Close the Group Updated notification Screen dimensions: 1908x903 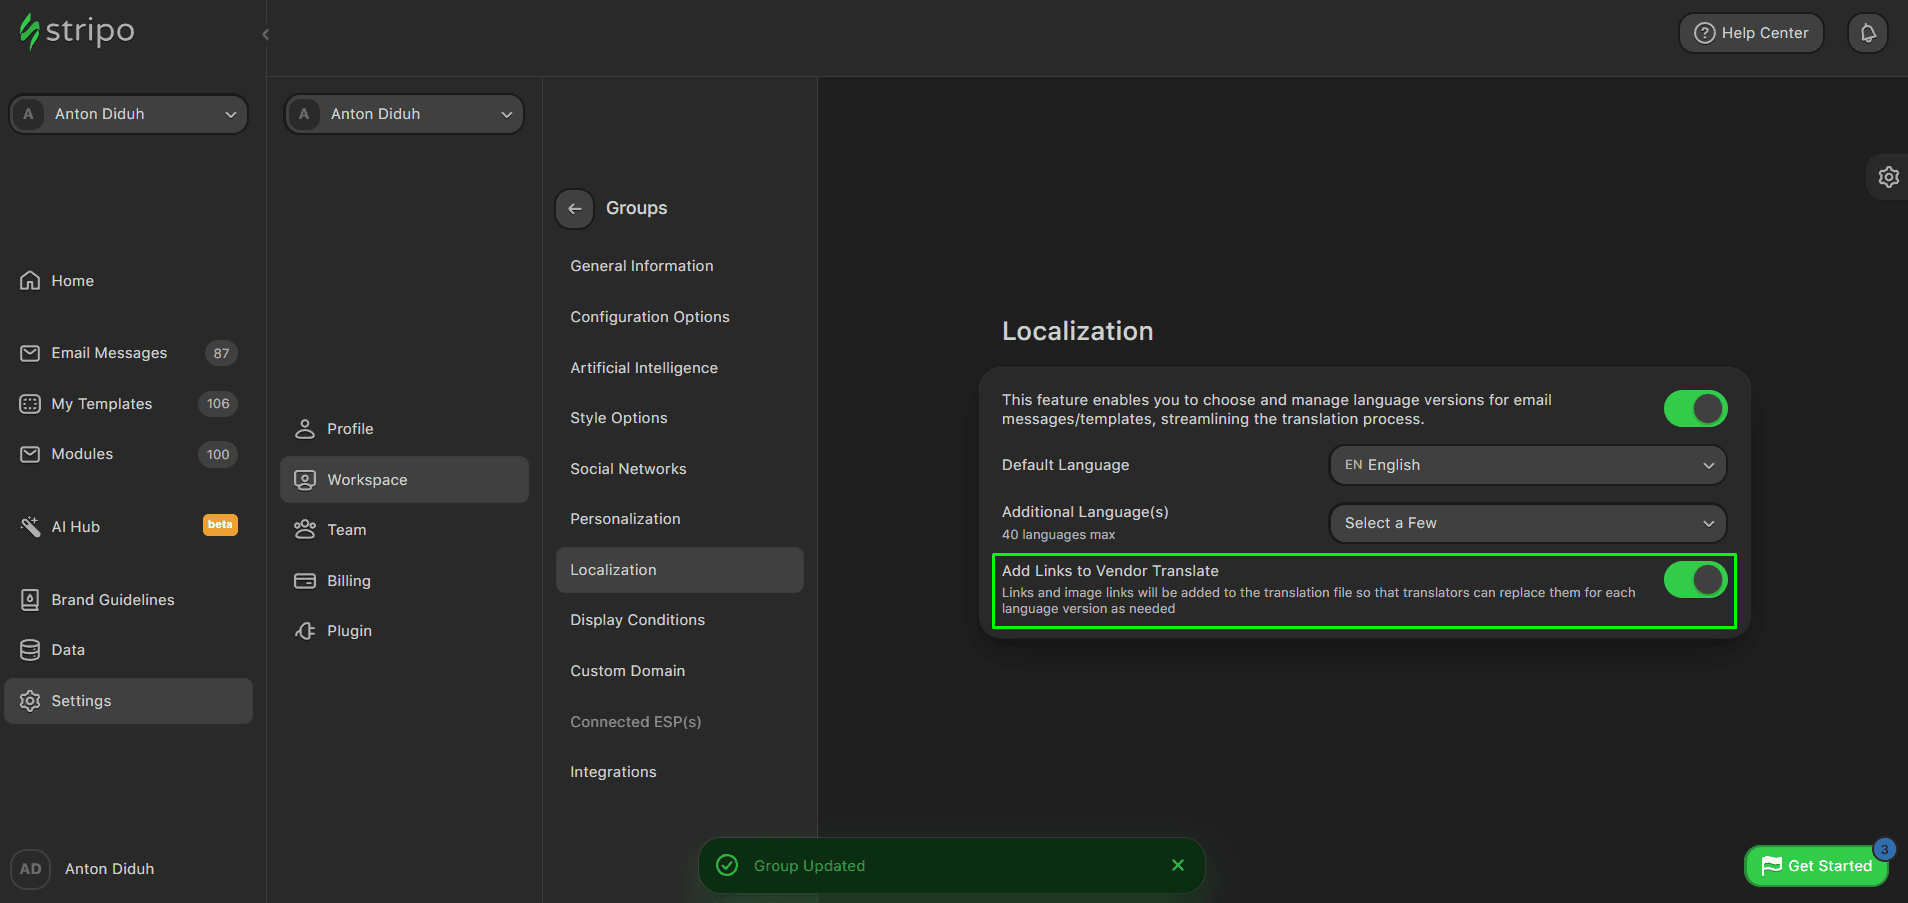click(1177, 865)
